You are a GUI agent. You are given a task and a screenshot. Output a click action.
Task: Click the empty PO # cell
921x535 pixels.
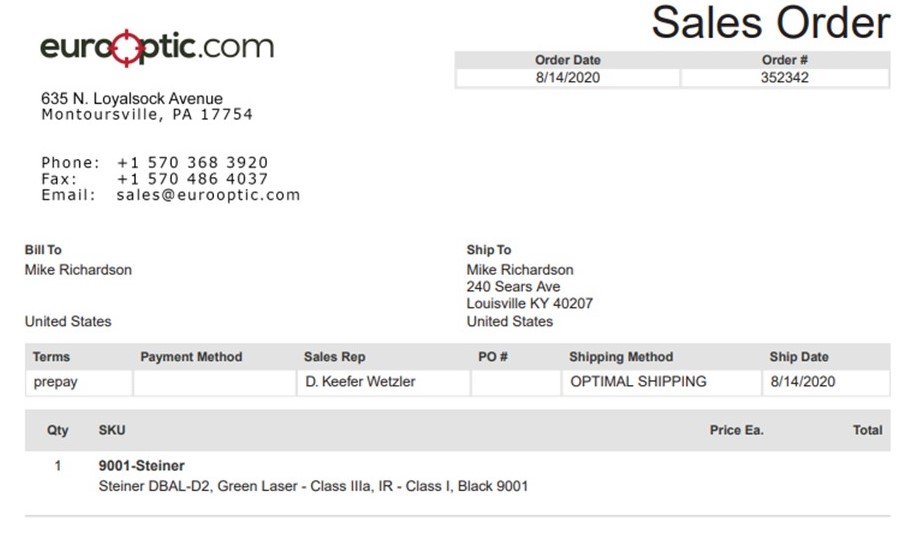pyautogui.click(x=515, y=382)
